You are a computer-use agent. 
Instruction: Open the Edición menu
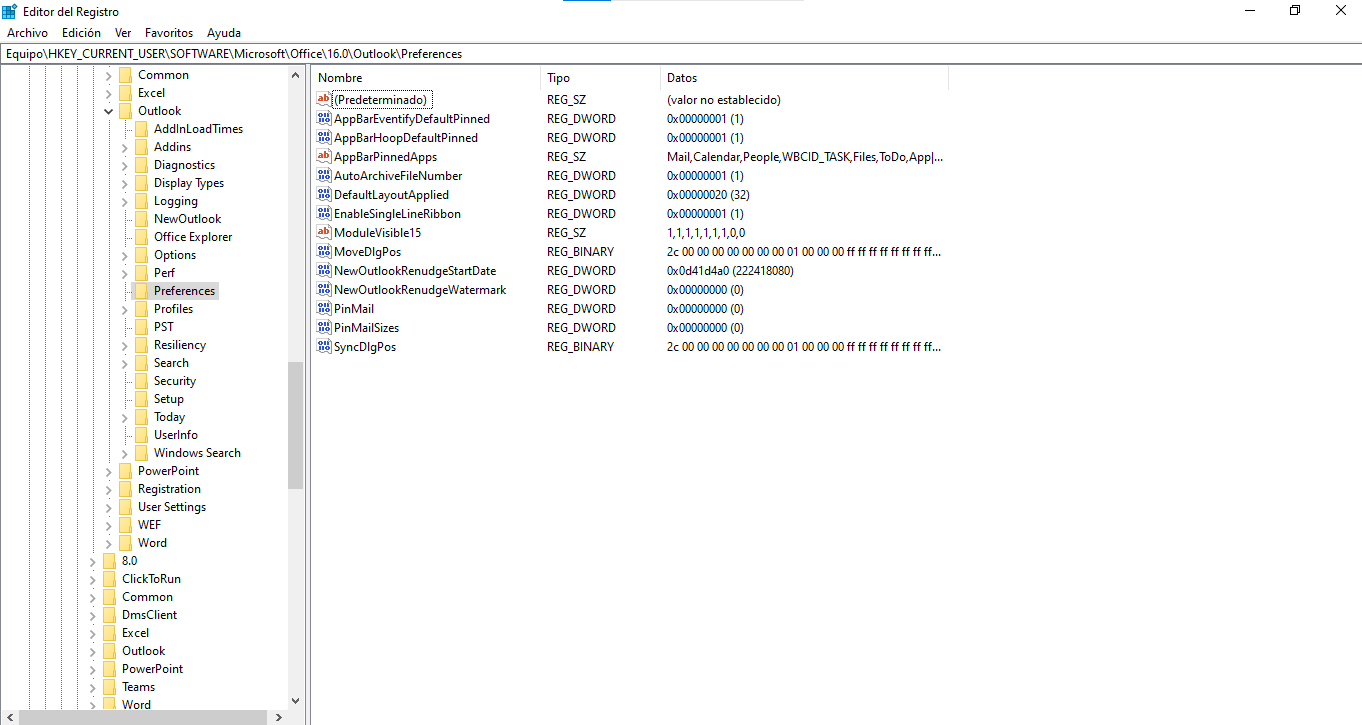[81, 33]
